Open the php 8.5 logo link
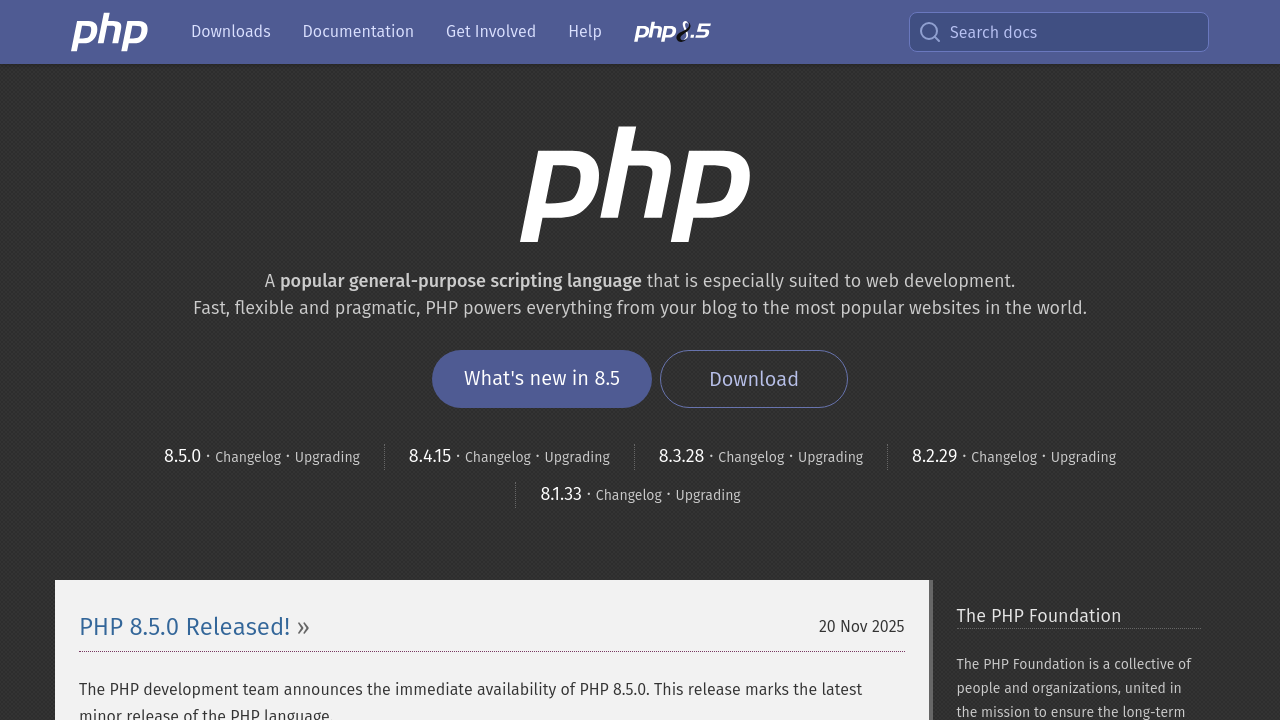1280x720 pixels. [672, 29]
